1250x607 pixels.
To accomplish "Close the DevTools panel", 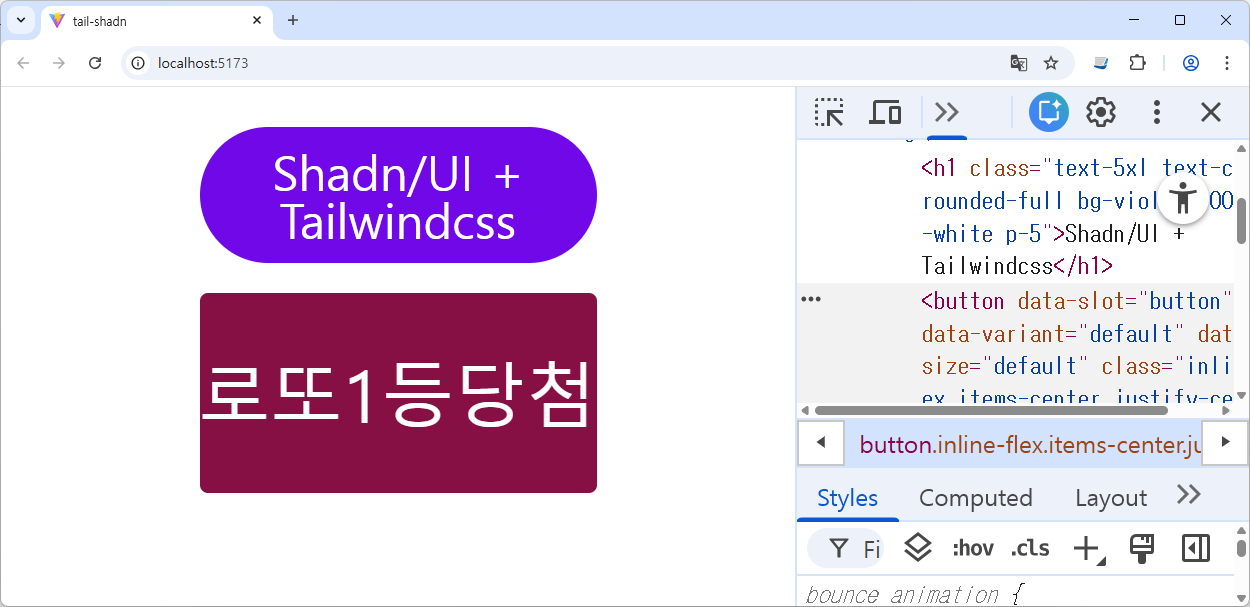I will [1211, 112].
